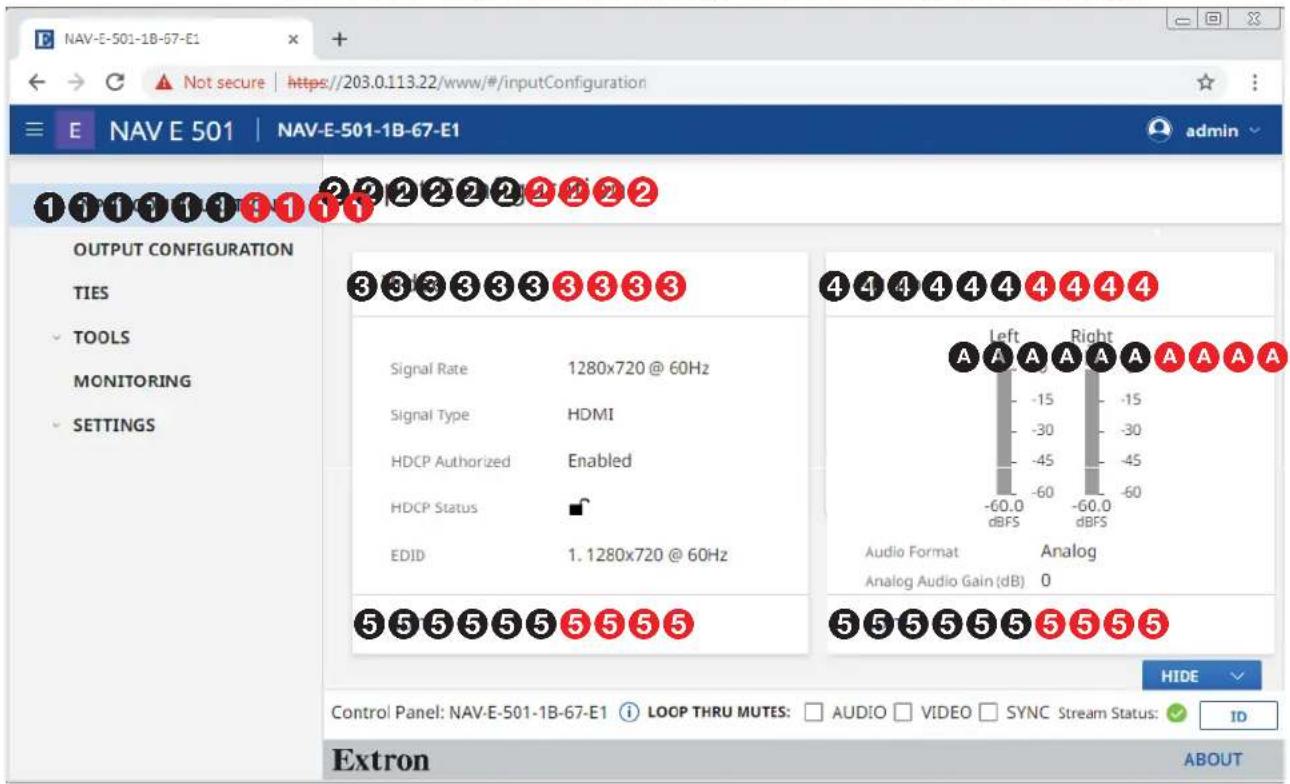Open the Monitoring page
The width and height of the screenshot is (1290, 784).
pyautogui.click(x=132, y=381)
